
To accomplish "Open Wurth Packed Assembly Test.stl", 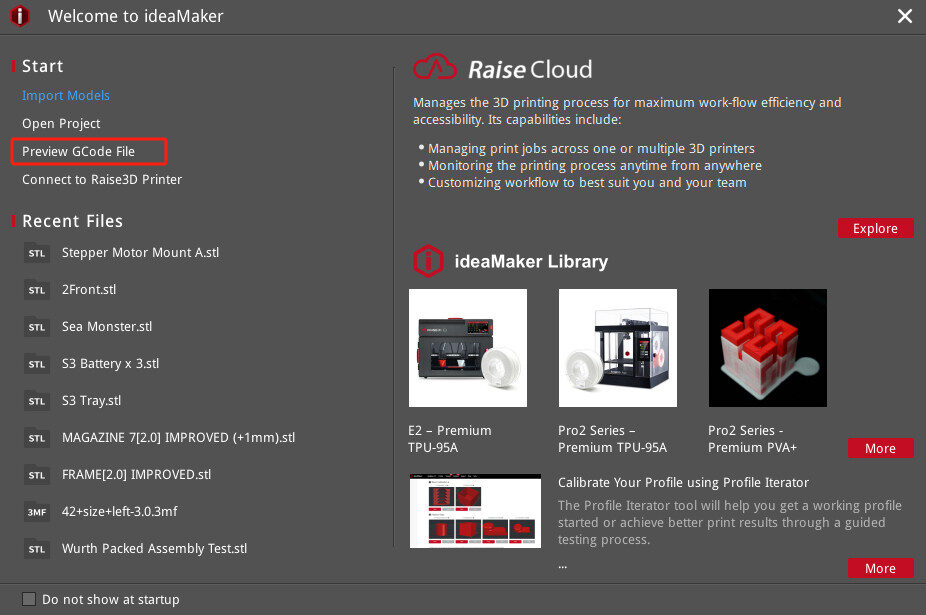I will point(154,549).
